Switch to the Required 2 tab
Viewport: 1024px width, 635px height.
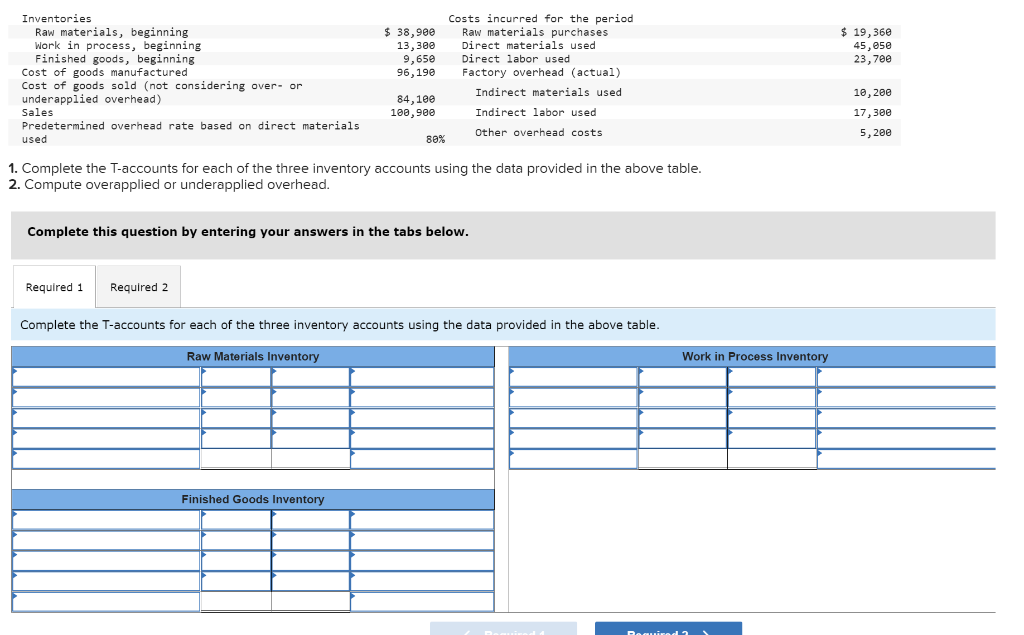pyautogui.click(x=138, y=286)
